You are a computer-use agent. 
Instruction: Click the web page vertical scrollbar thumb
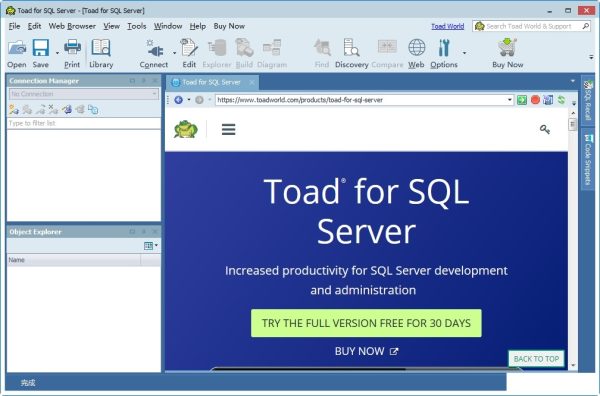pyautogui.click(x=572, y=125)
